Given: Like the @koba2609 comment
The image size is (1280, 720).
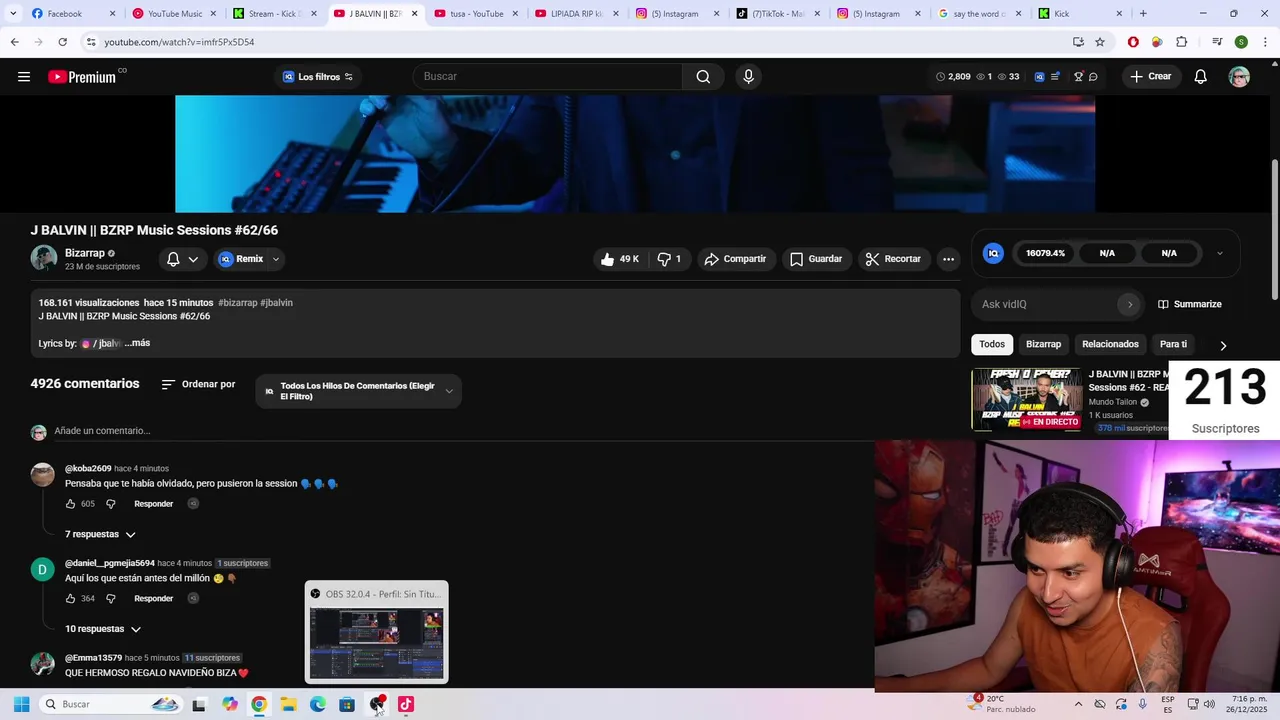Looking at the screenshot, I should (70, 504).
